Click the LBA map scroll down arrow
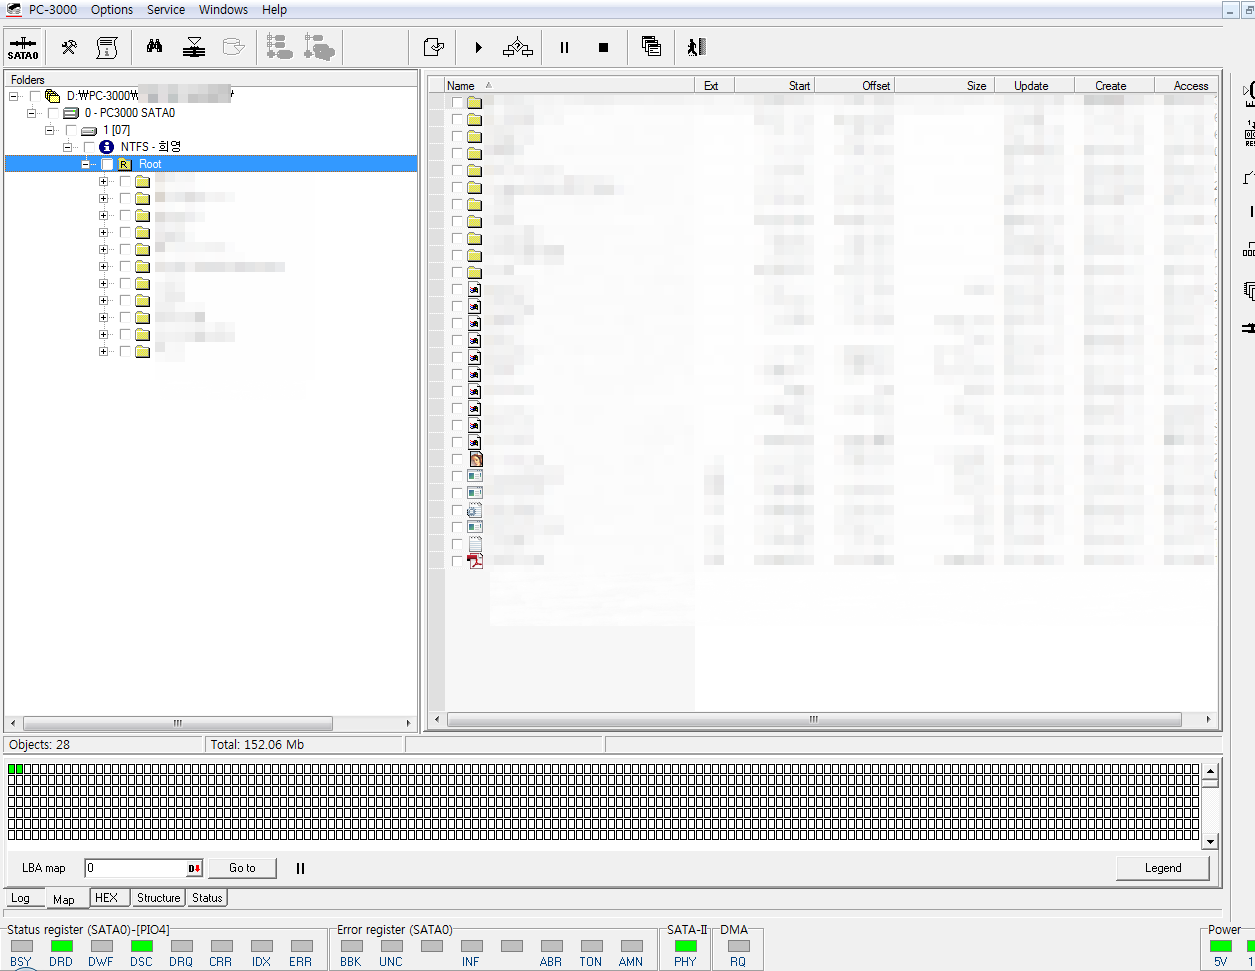Viewport: 1255px width, 971px height. (1210, 842)
